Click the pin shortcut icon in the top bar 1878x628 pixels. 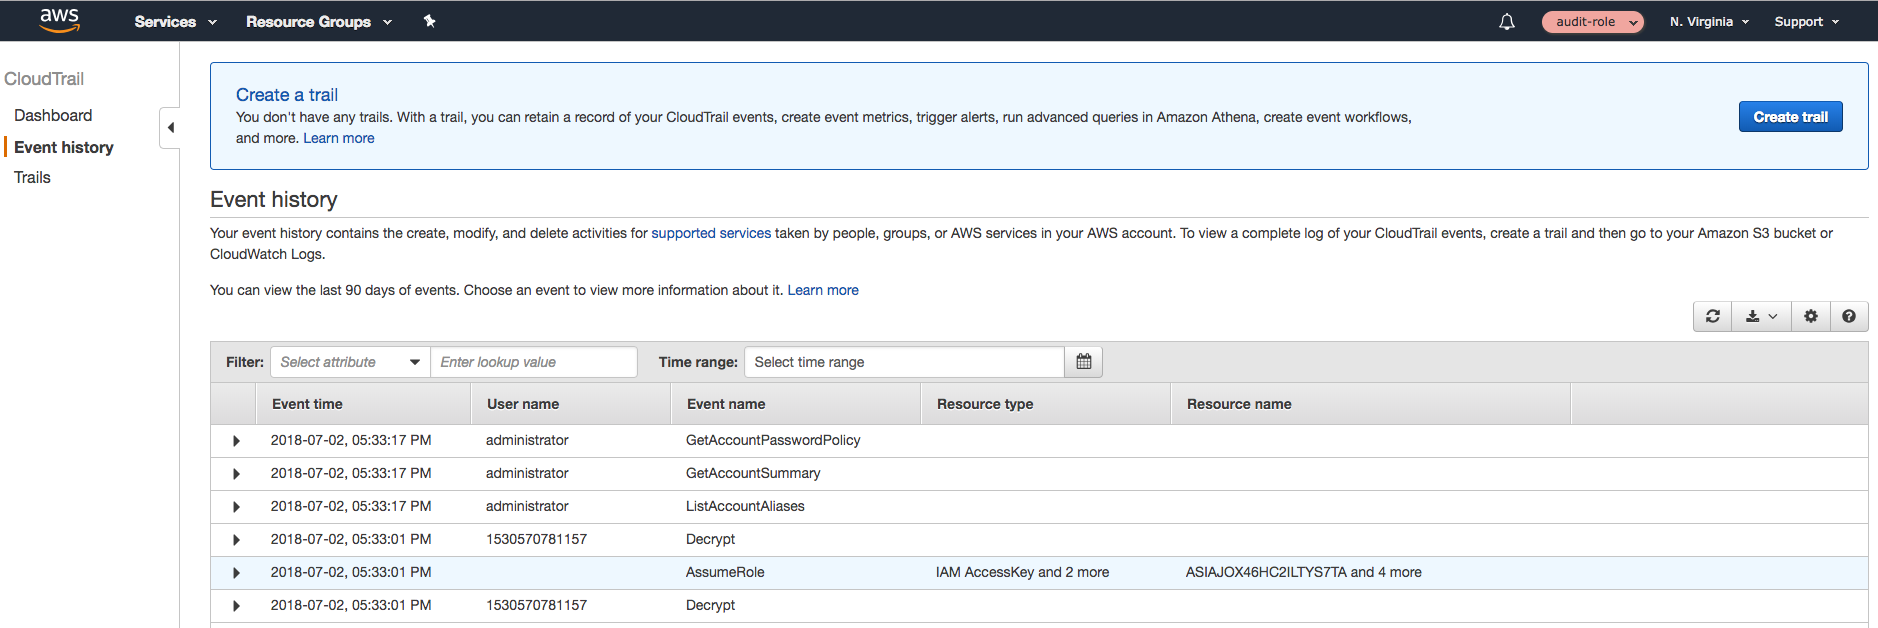pos(429,21)
